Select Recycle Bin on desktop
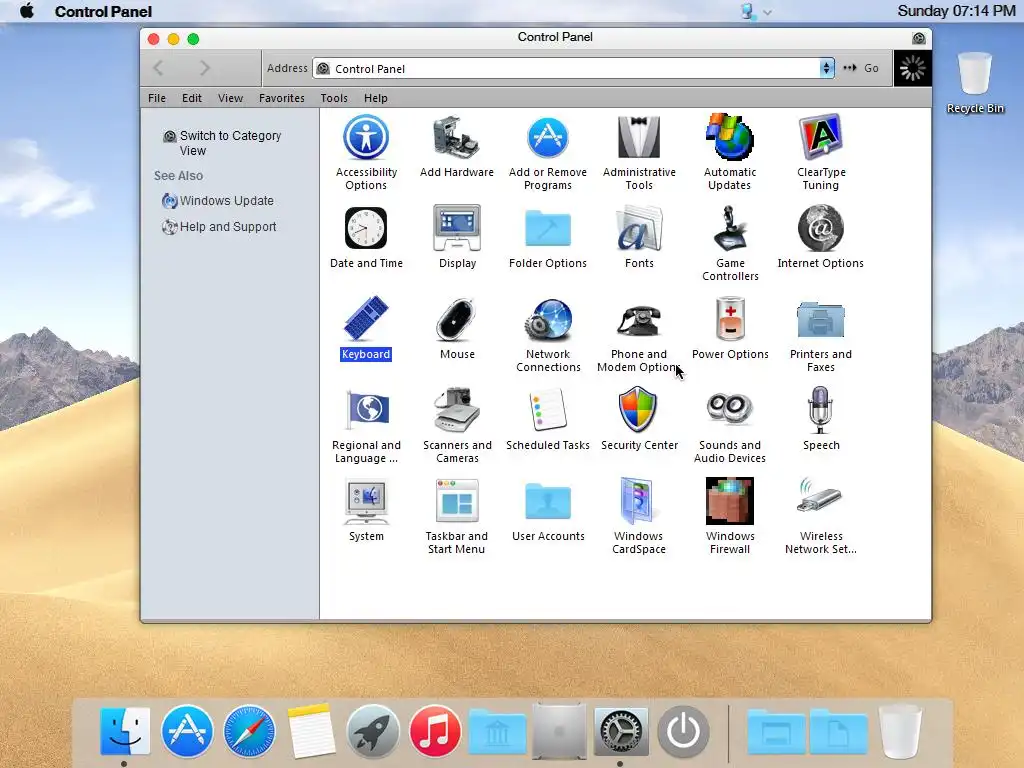This screenshot has width=1024, height=768. click(975, 83)
